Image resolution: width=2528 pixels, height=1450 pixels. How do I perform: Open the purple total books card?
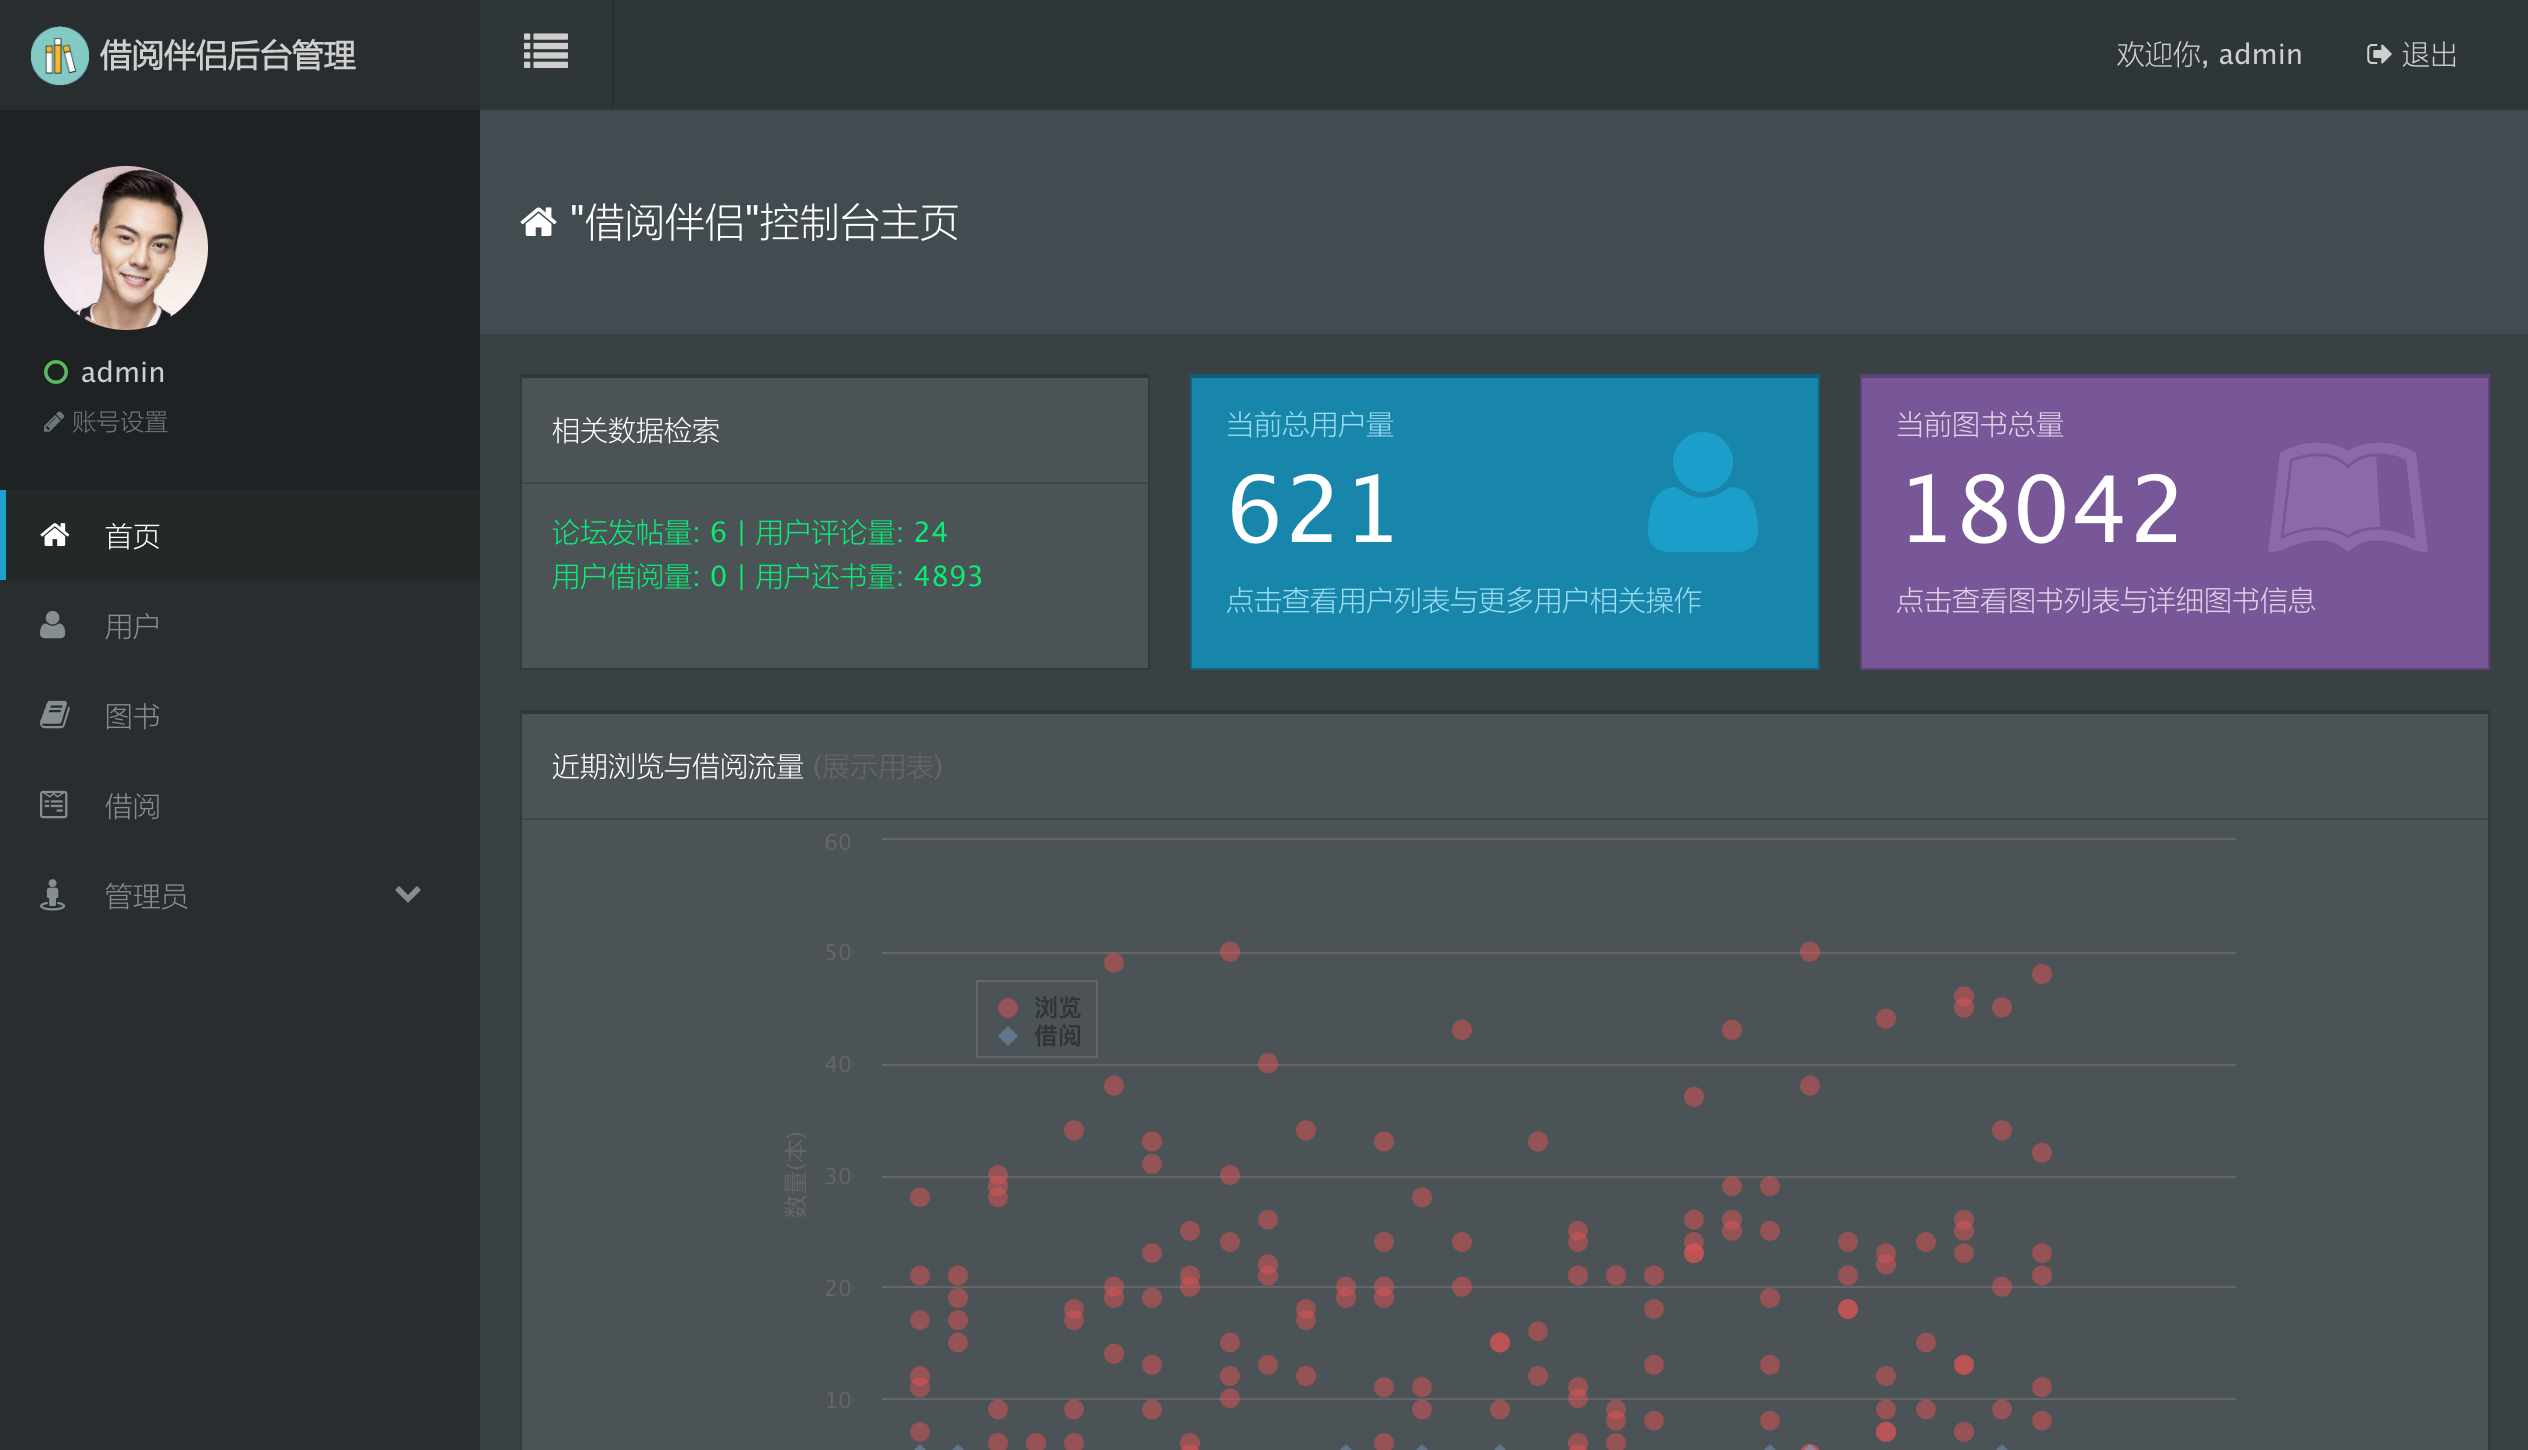[2173, 522]
